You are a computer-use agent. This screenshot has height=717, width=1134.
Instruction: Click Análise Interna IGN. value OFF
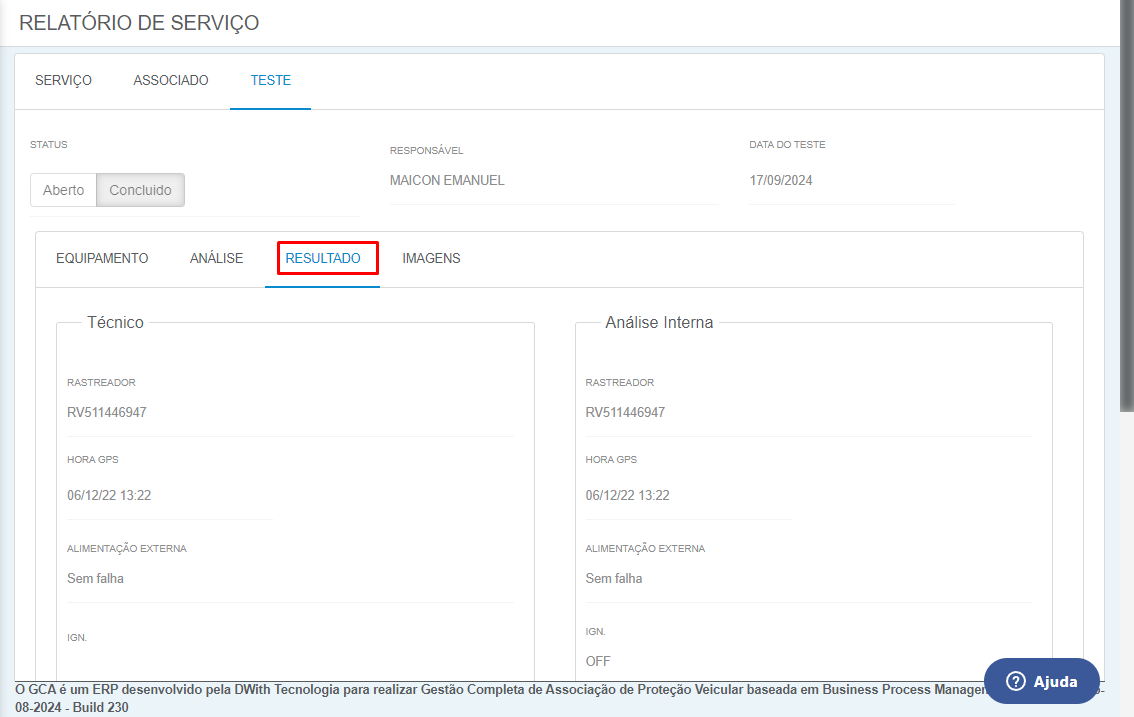tap(598, 661)
